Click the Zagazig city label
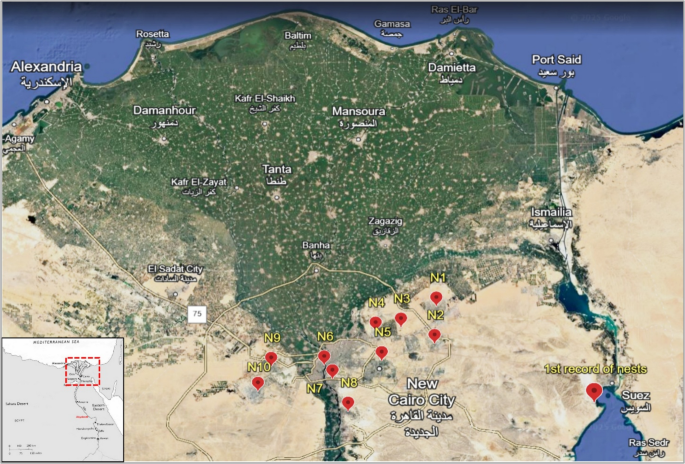The width and height of the screenshot is (685, 464). click(x=385, y=226)
